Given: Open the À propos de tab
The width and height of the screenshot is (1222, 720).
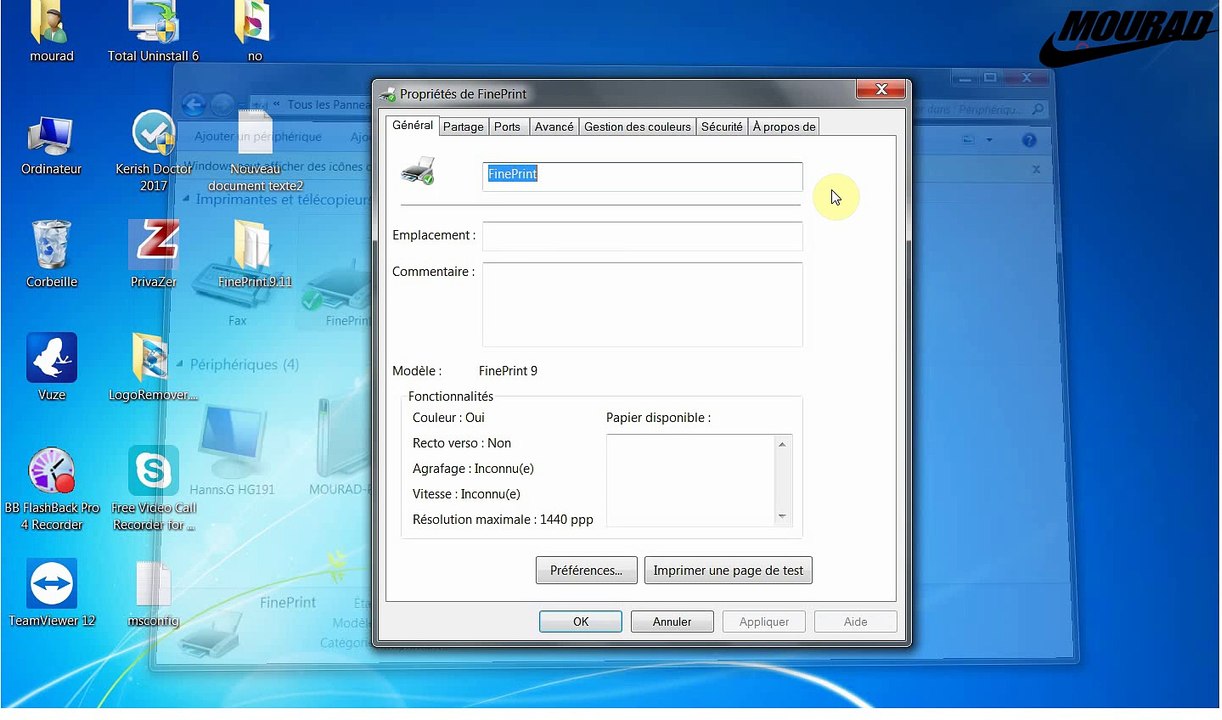Looking at the screenshot, I should coord(784,127).
